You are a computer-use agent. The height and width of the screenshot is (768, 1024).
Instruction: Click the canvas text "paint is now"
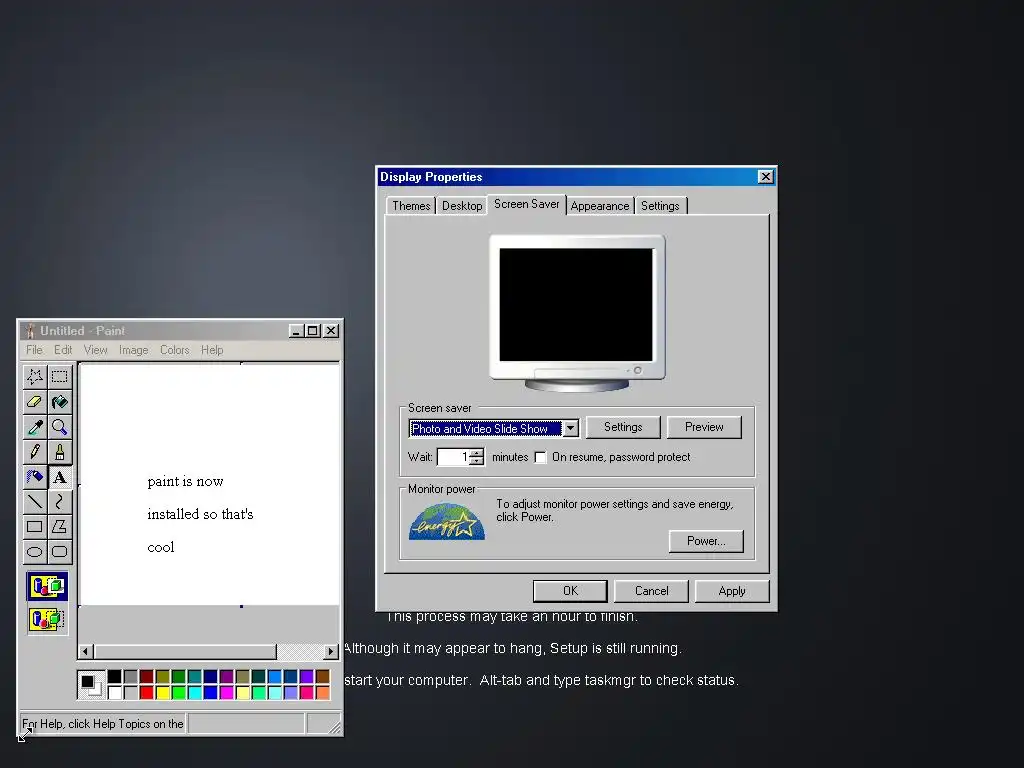[x=185, y=481]
